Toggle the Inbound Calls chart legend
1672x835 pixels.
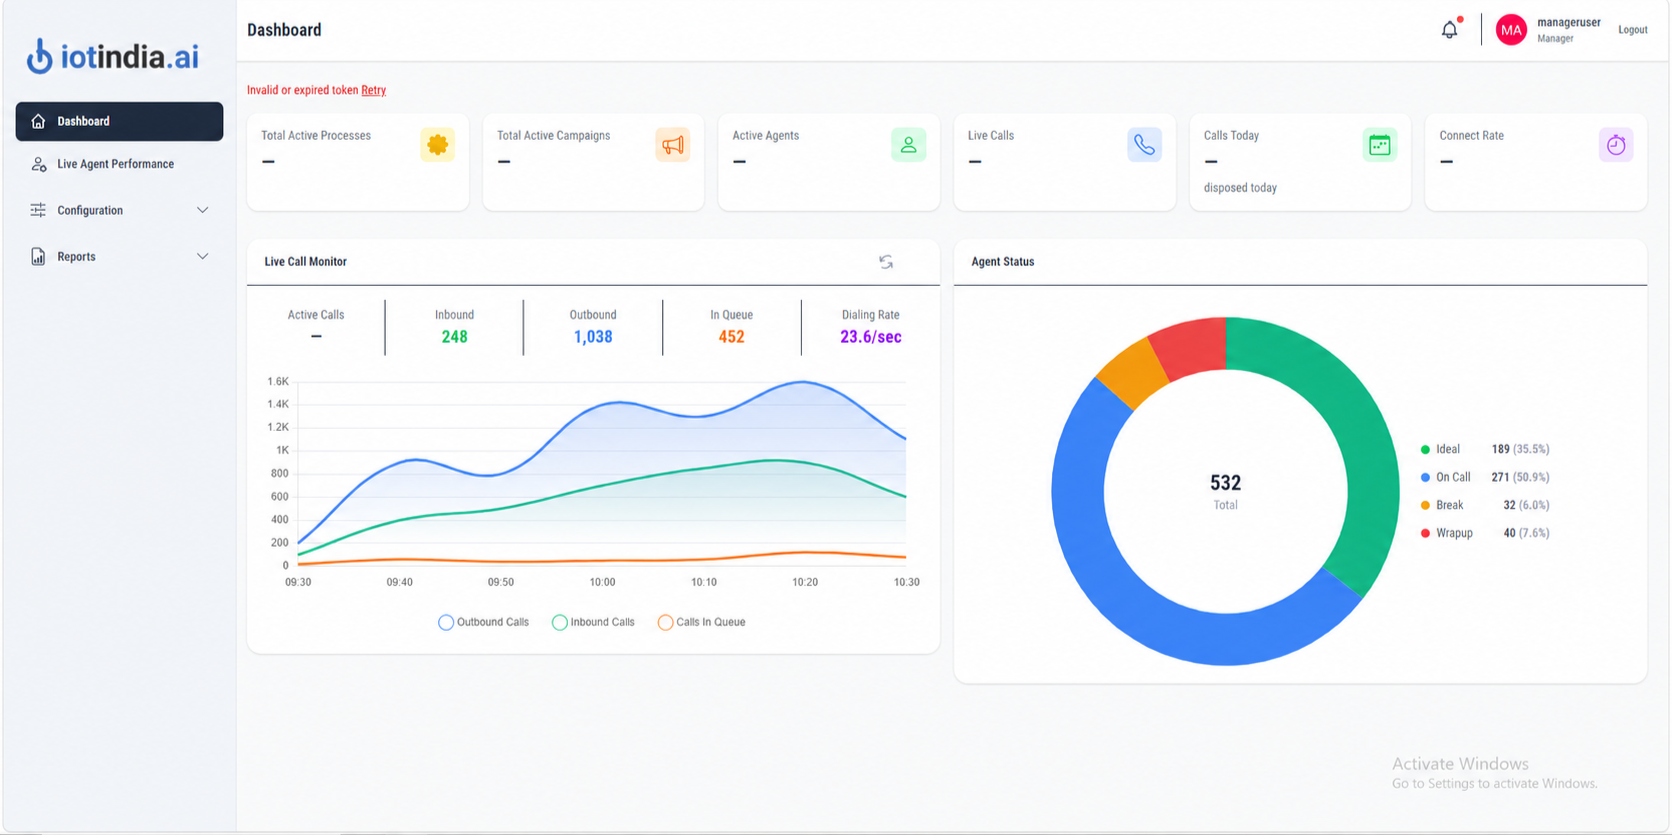click(x=593, y=622)
